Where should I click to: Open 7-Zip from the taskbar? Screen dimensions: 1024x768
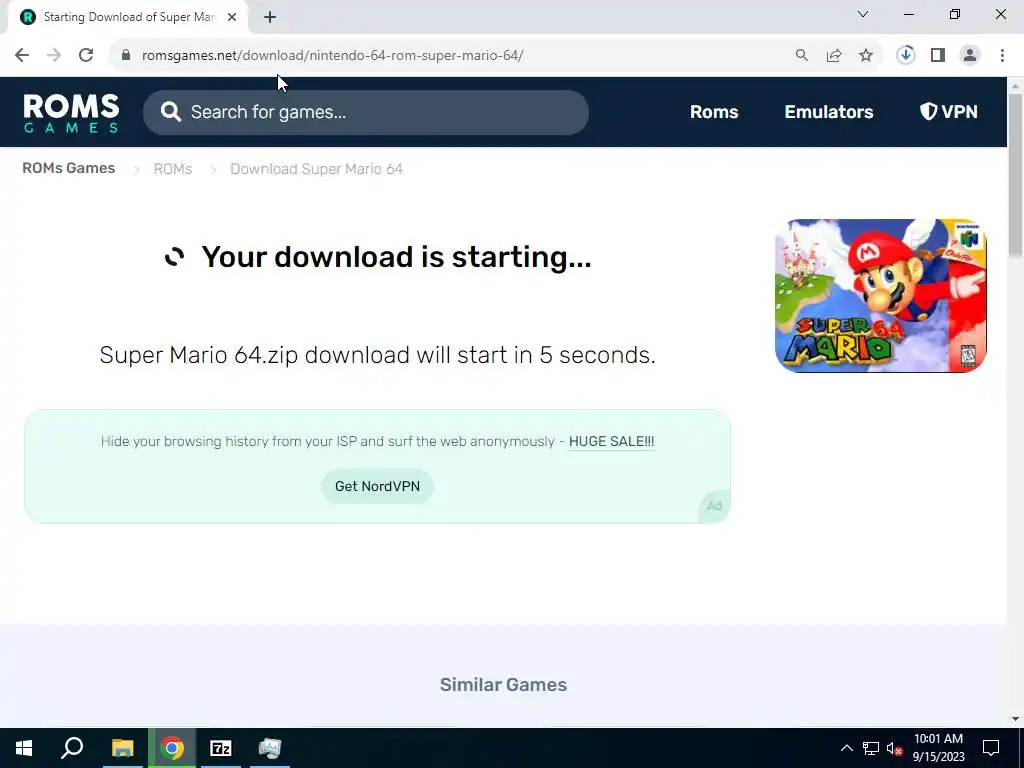pos(221,748)
